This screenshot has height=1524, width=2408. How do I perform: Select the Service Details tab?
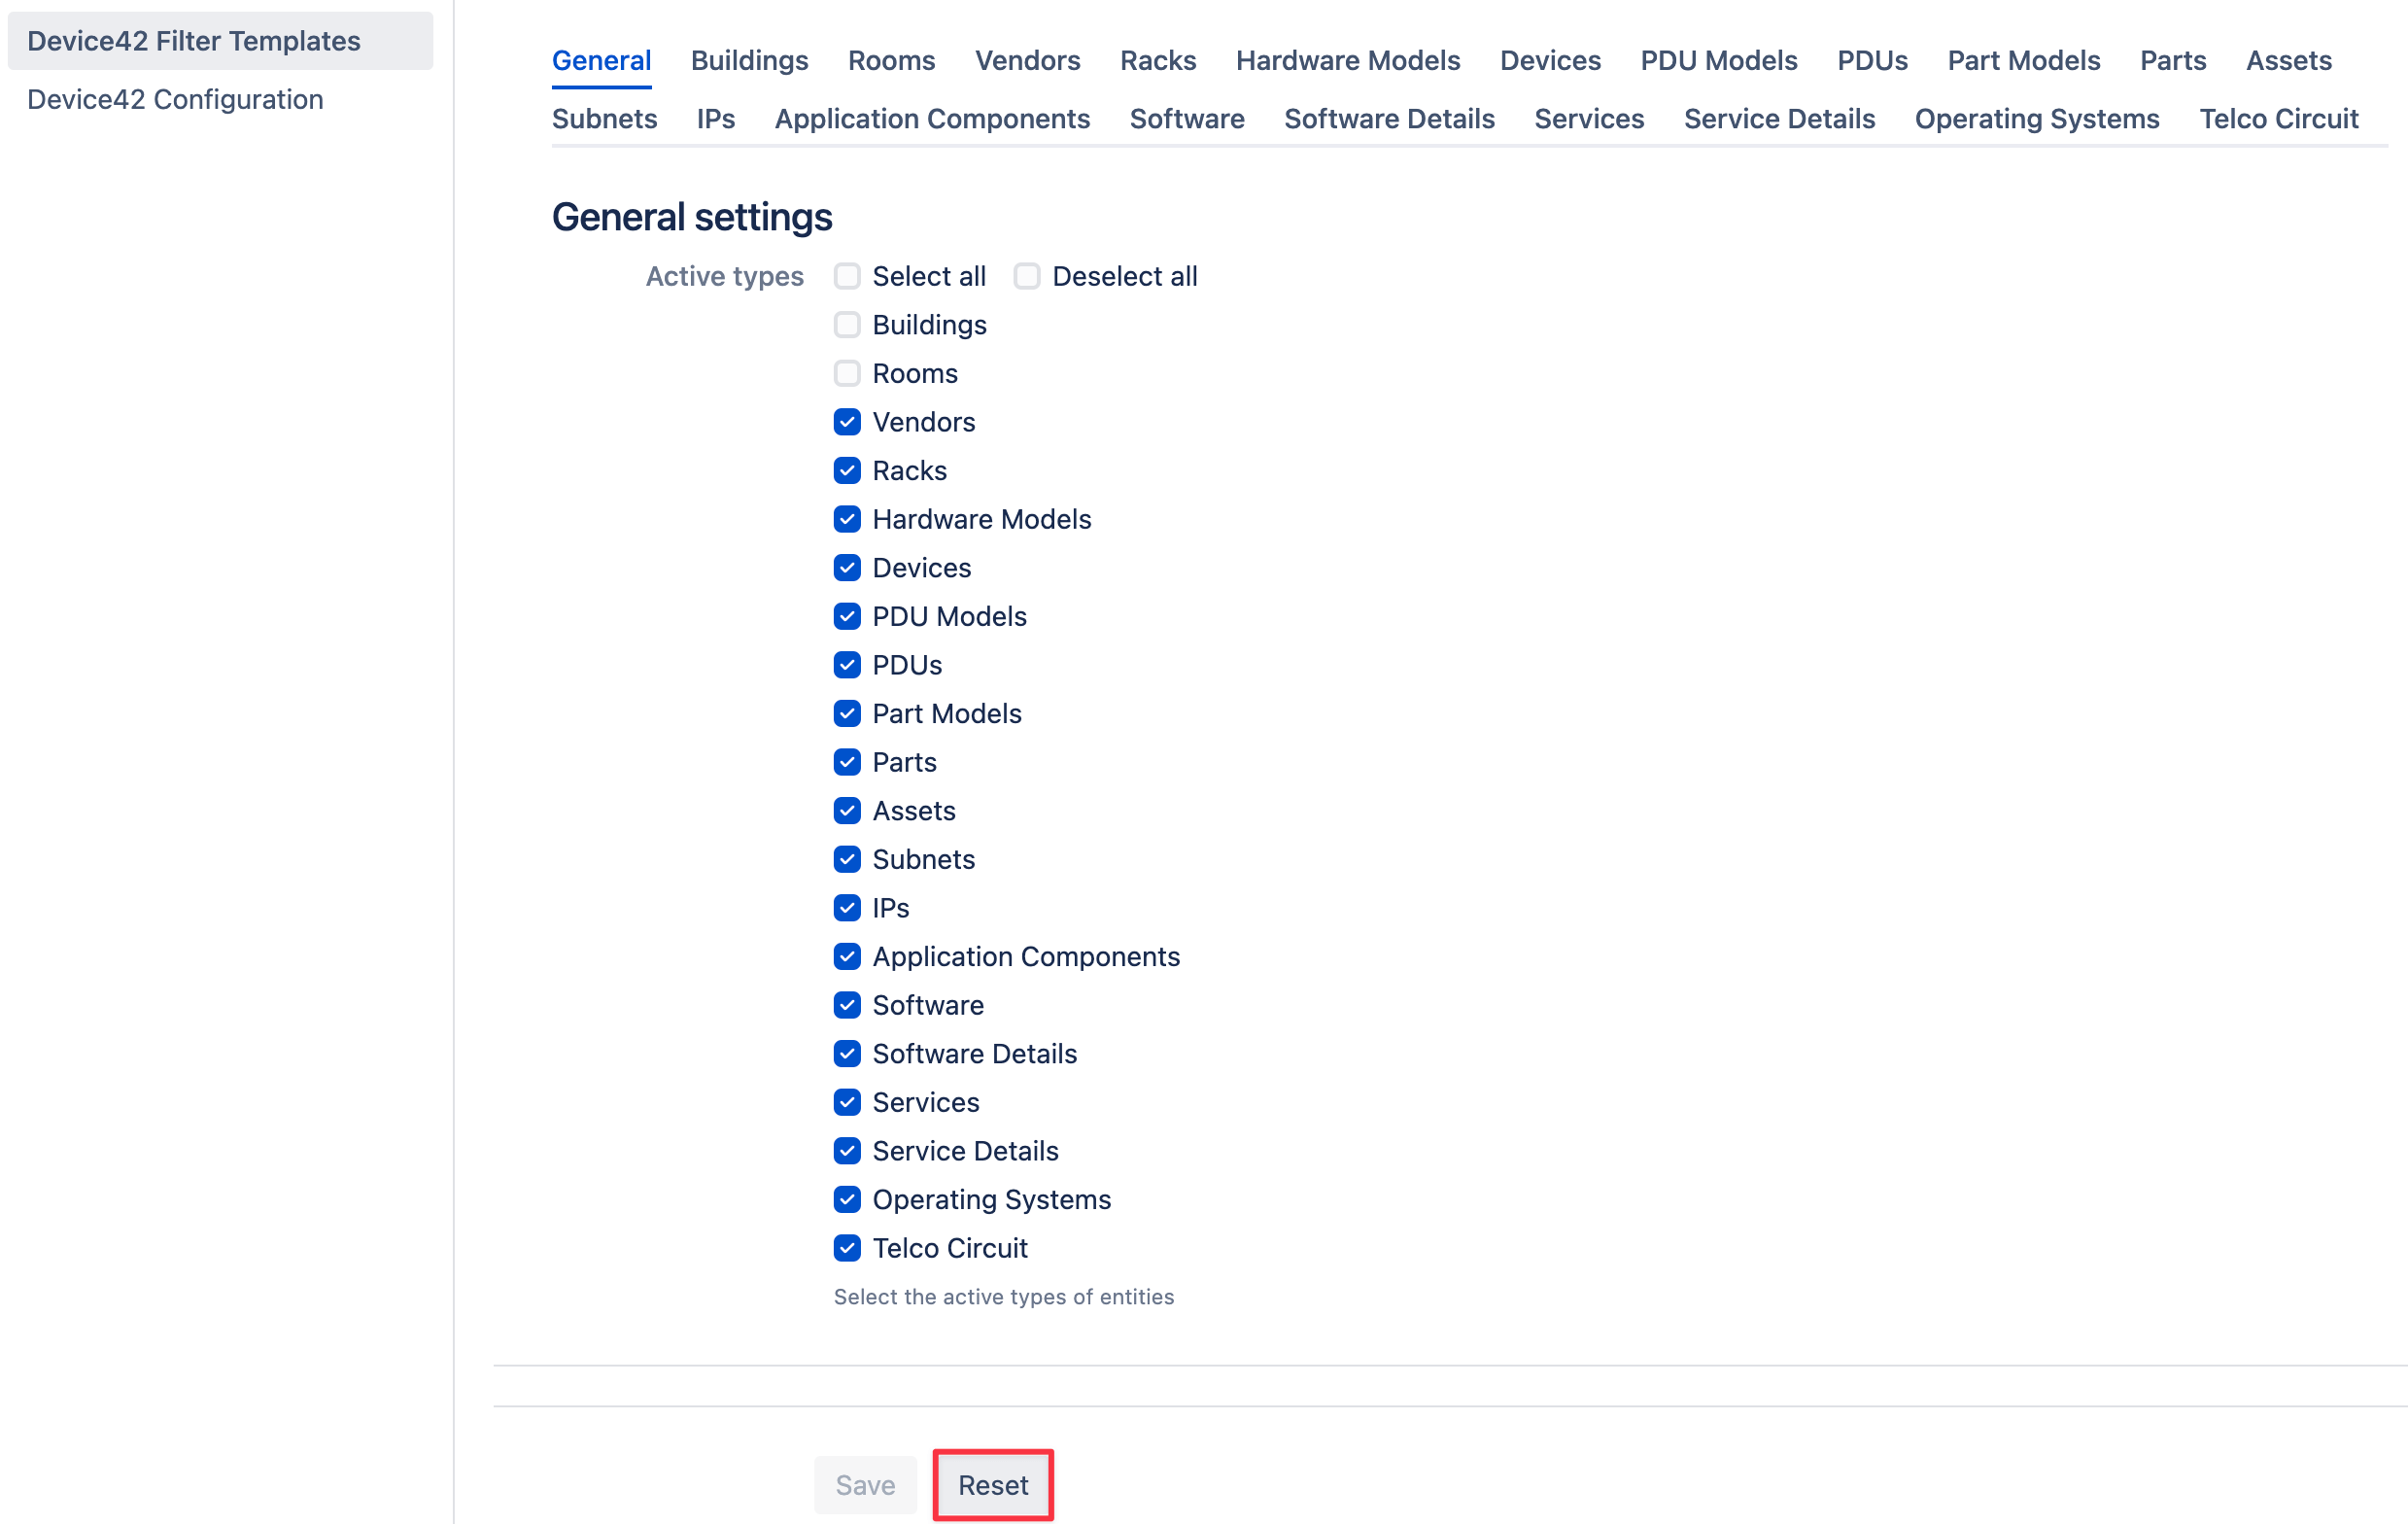click(1778, 118)
